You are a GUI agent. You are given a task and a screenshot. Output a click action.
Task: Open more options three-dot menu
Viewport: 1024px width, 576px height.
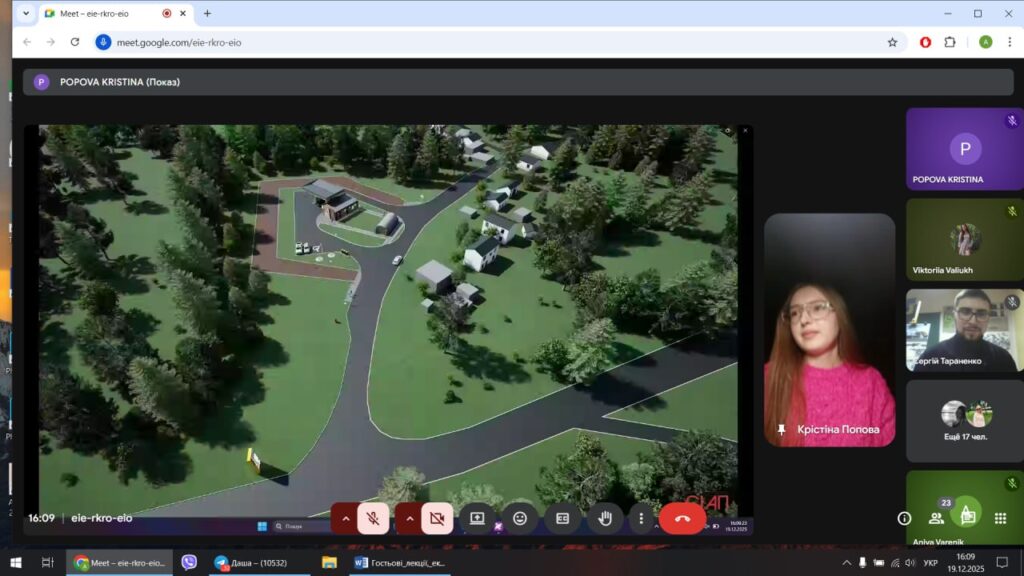click(641, 518)
